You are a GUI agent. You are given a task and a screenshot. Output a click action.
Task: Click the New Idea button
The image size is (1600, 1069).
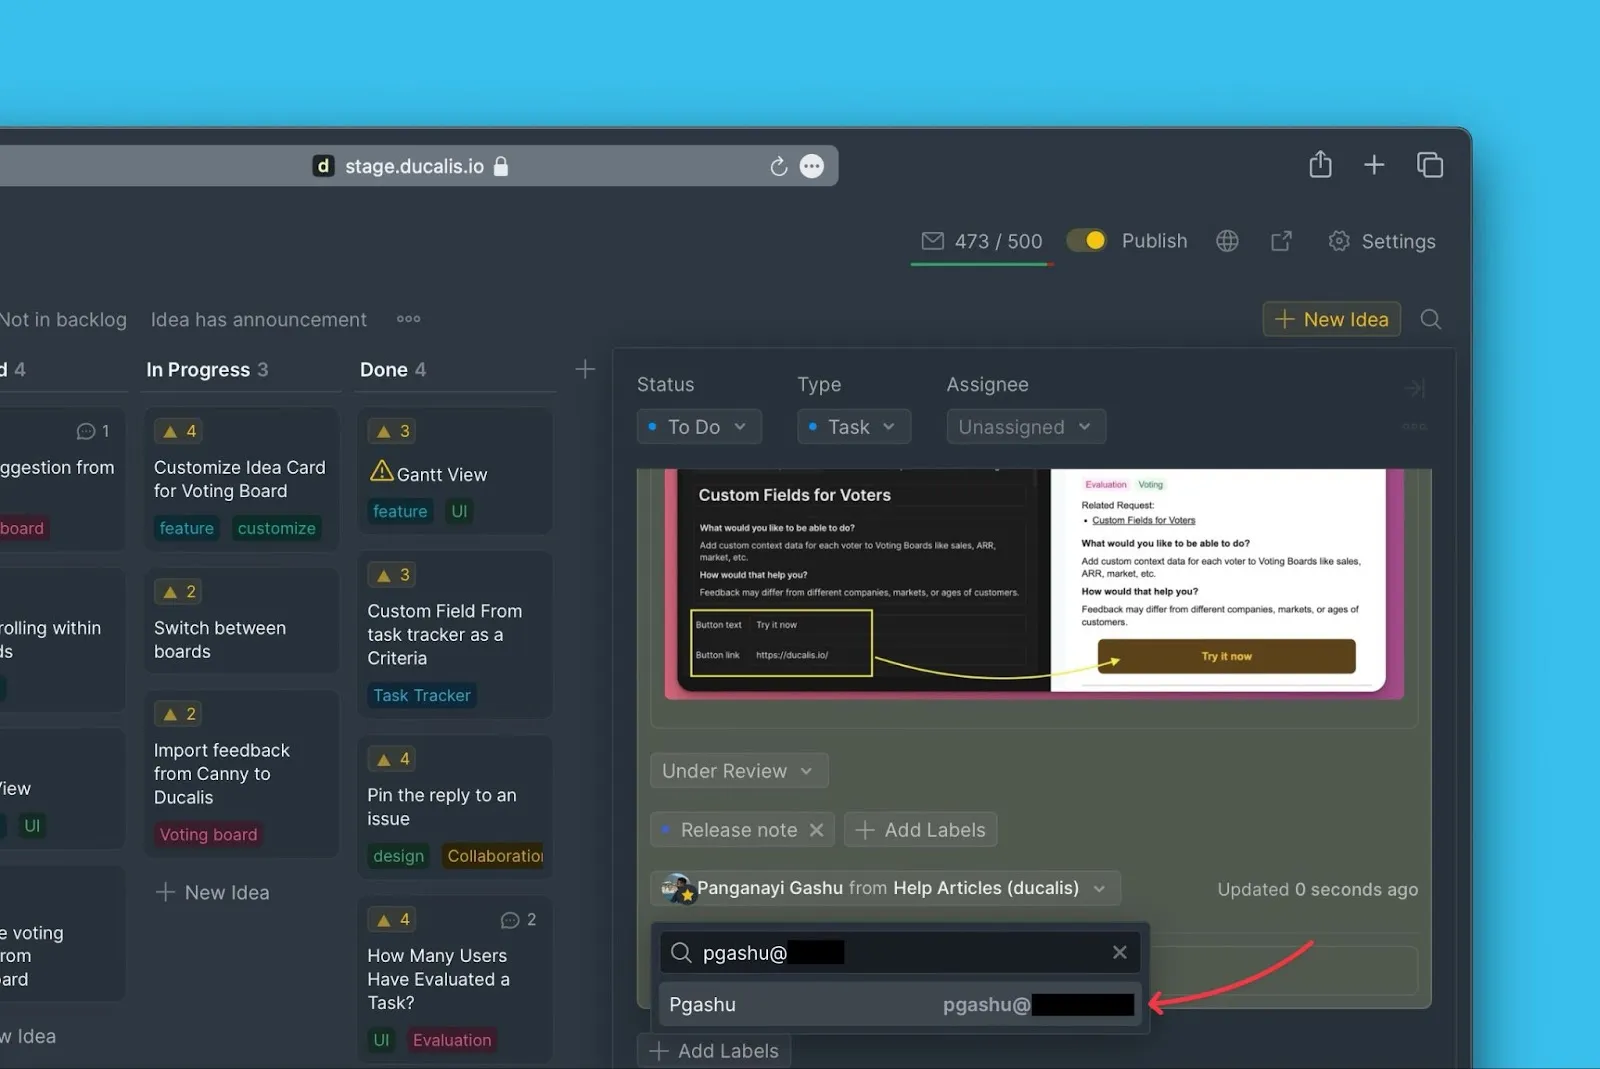(x=1331, y=320)
